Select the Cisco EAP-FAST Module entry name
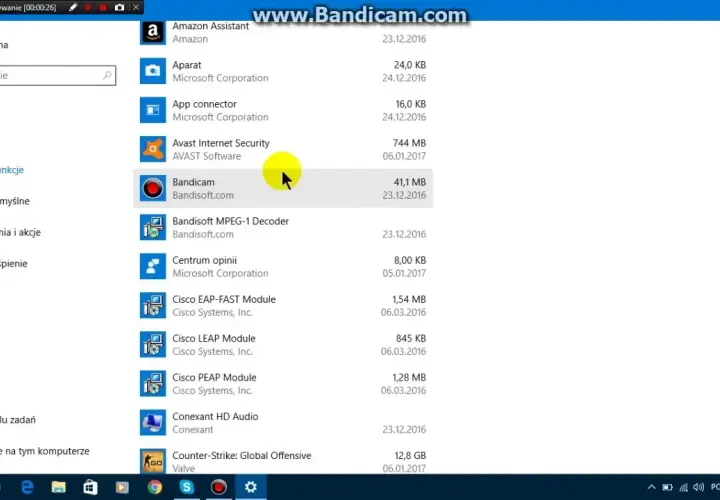Screen dimensions: 720x500 [224, 299]
